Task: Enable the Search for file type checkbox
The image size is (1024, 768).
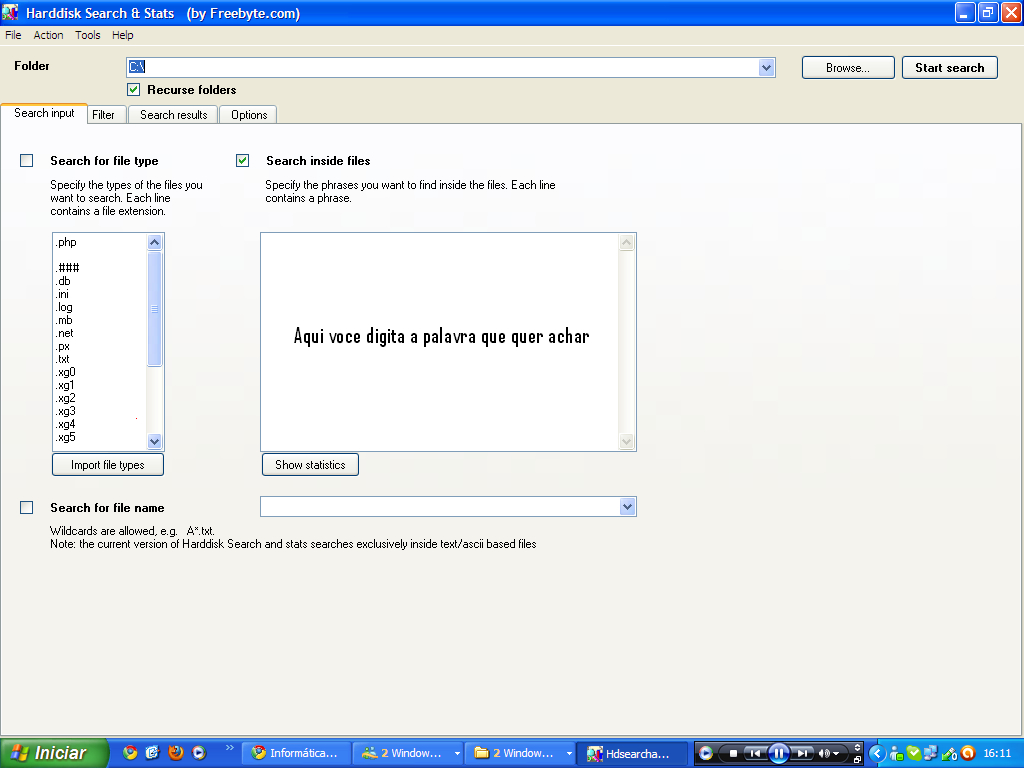Action: click(x=26, y=161)
